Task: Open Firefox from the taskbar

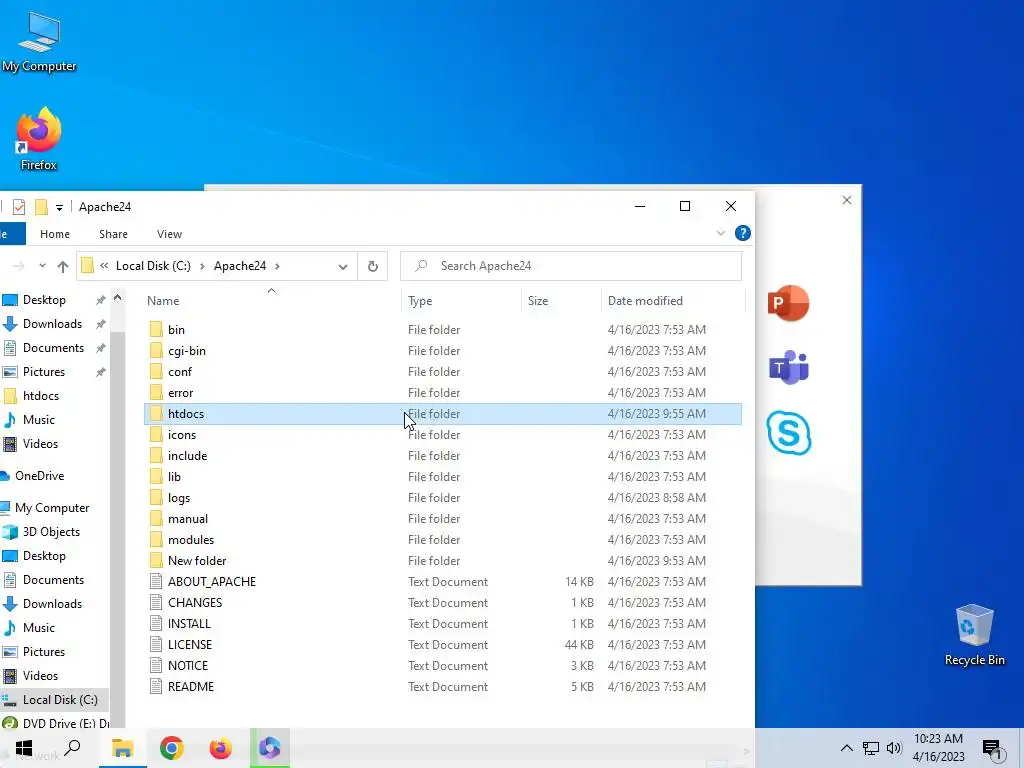Action: 221,748
